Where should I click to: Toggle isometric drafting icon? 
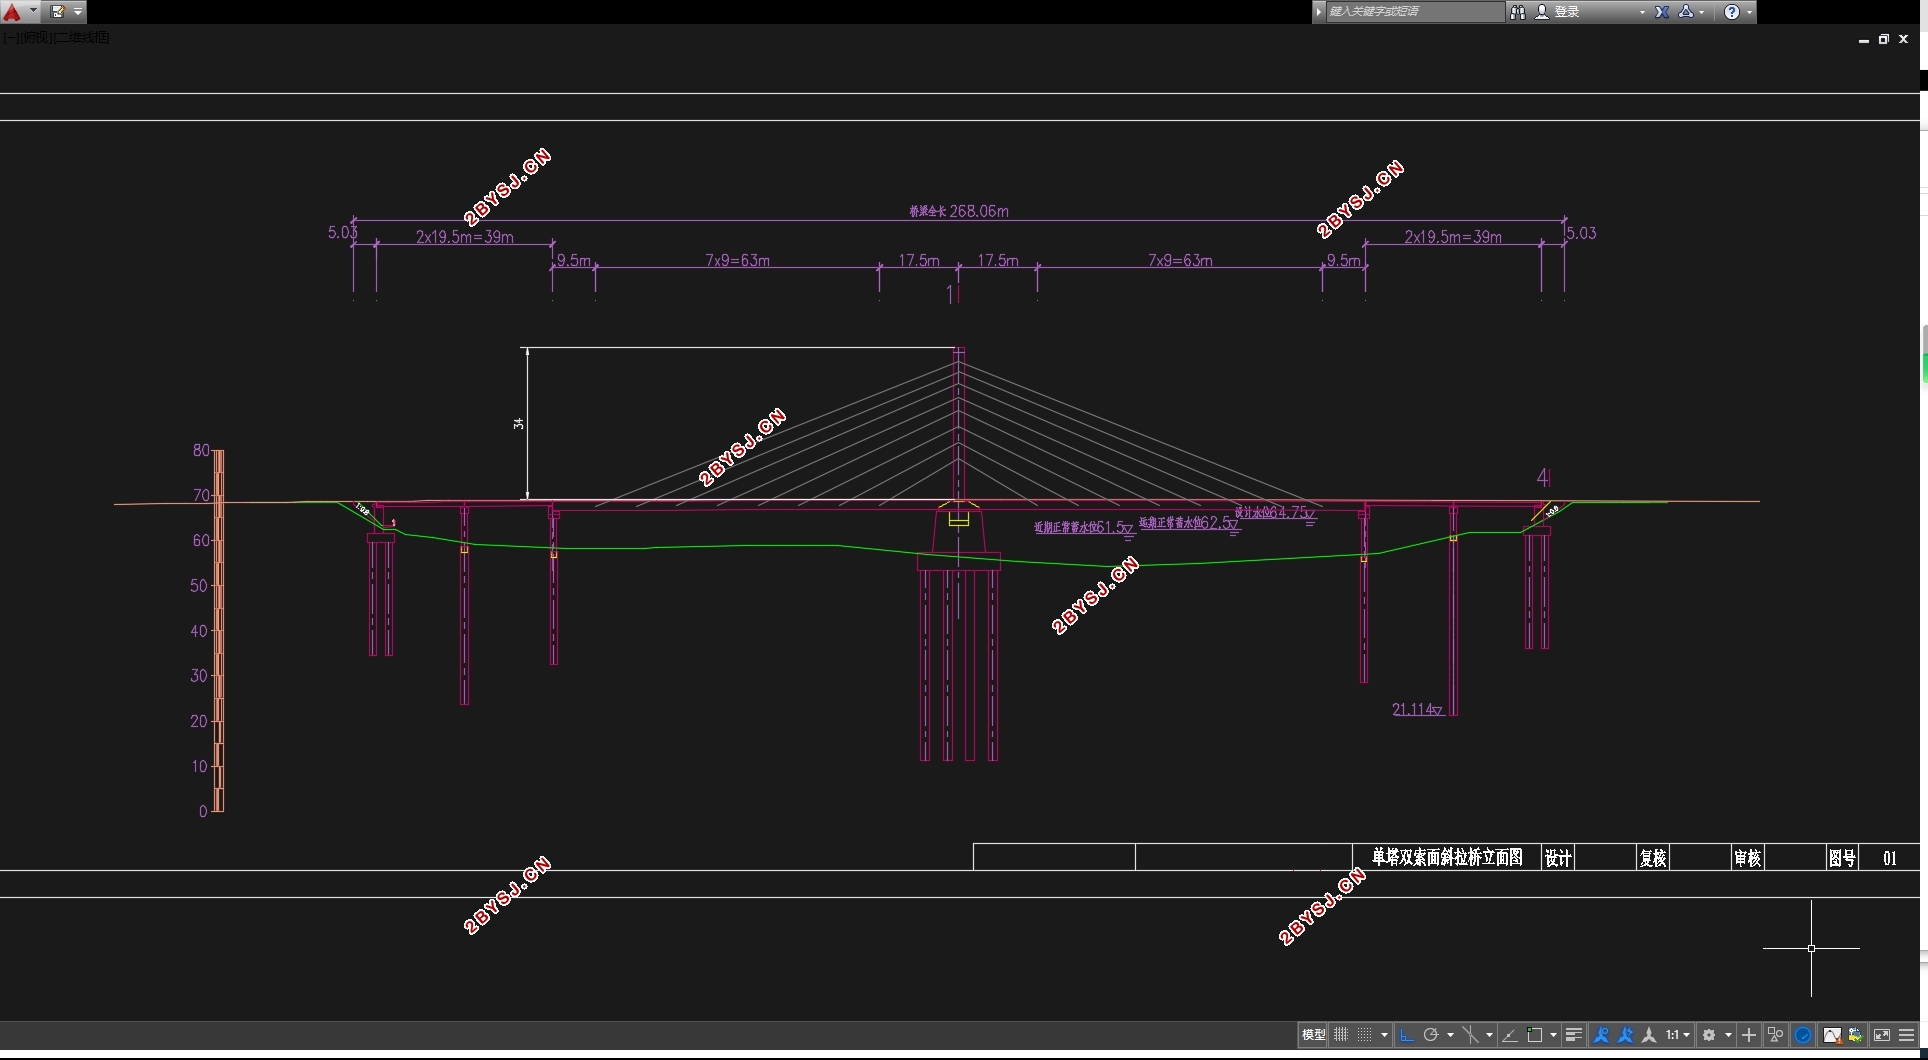pos(1470,1035)
